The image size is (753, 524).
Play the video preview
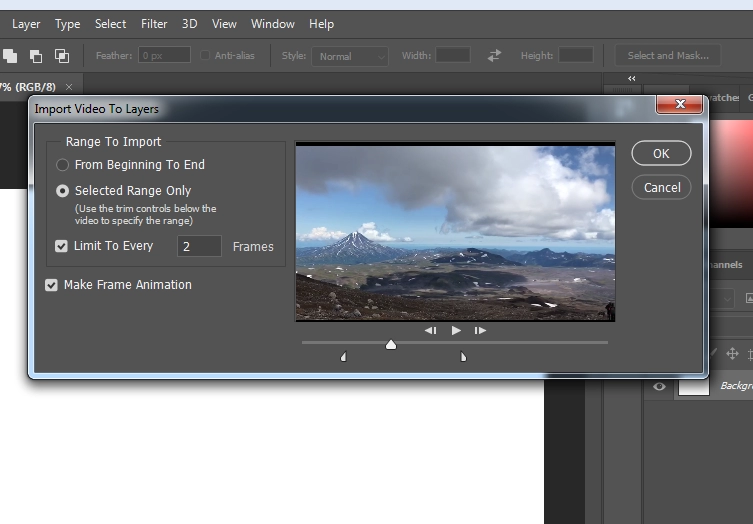click(x=456, y=330)
